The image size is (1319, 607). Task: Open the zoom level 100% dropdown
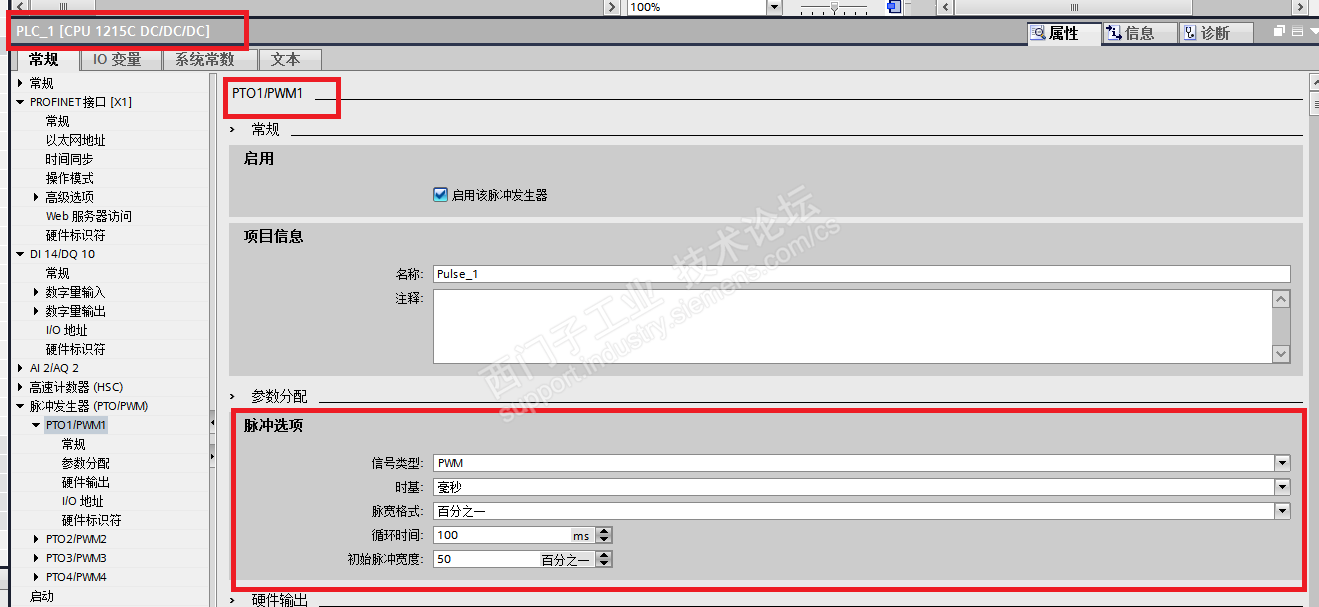(x=774, y=7)
